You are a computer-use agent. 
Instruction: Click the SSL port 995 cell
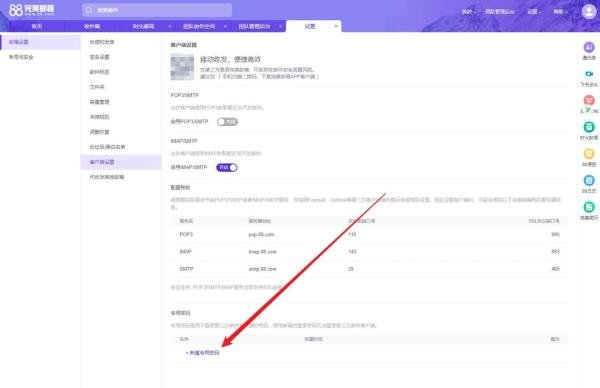tap(555, 234)
